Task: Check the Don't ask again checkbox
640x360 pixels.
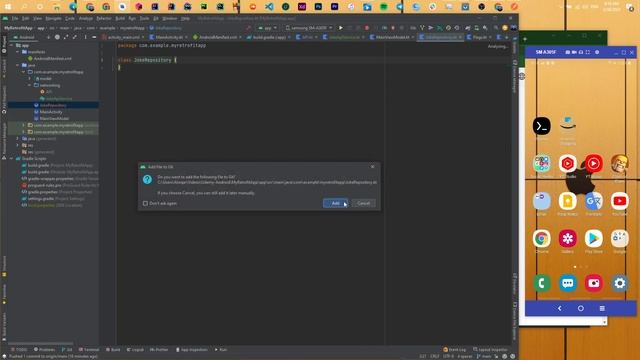Action: [145, 203]
